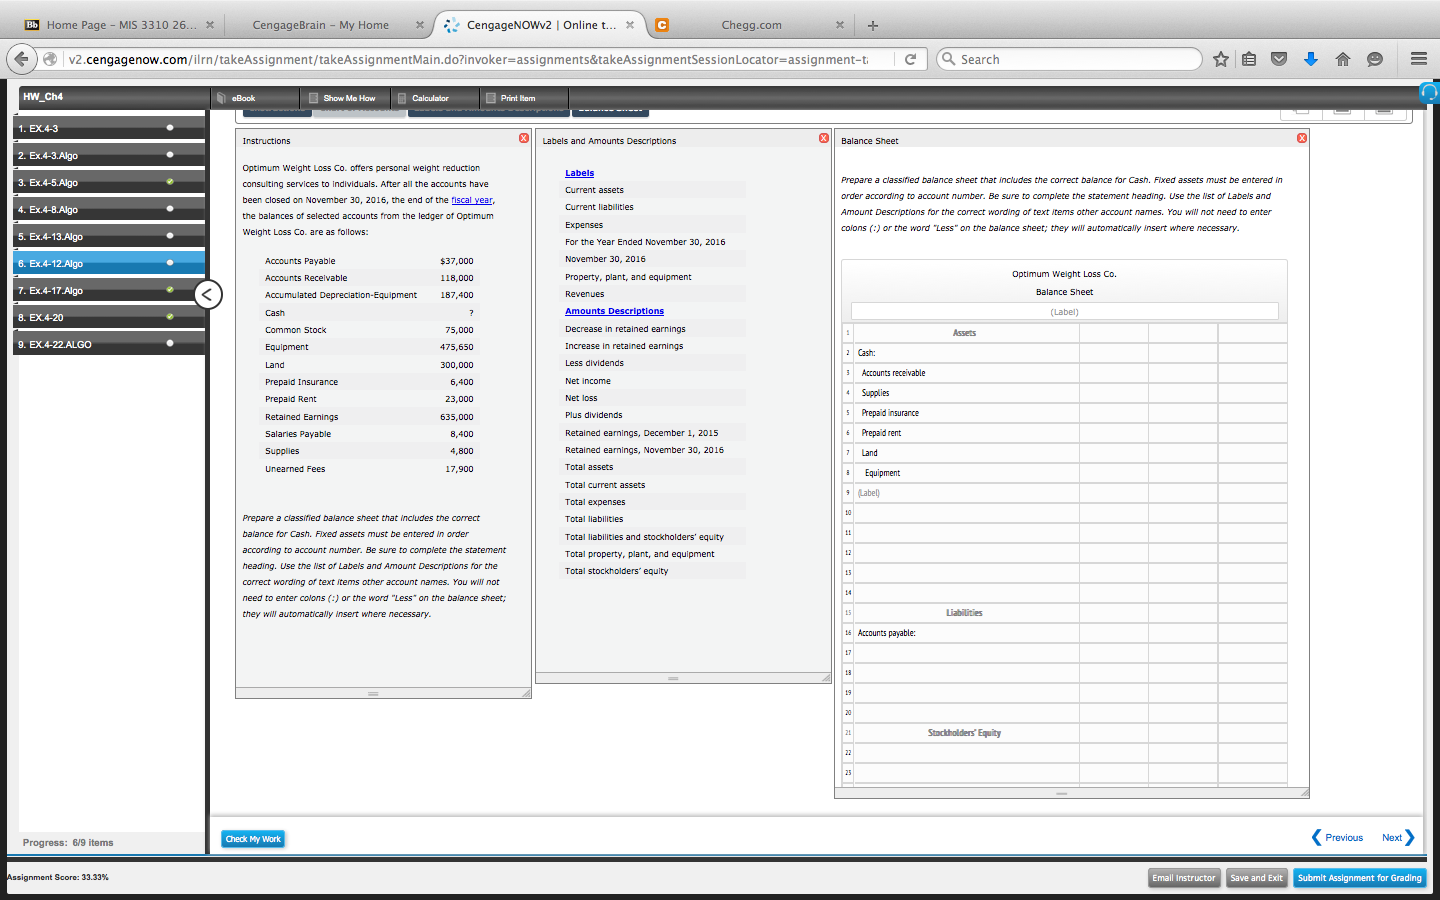Image resolution: width=1440 pixels, height=900 pixels.
Task: Submit Assignment for Grading
Action: [1359, 877]
